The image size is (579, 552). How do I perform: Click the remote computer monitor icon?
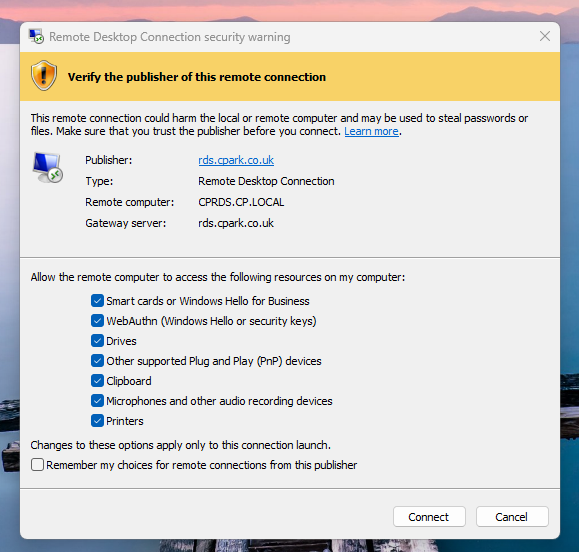[48, 168]
